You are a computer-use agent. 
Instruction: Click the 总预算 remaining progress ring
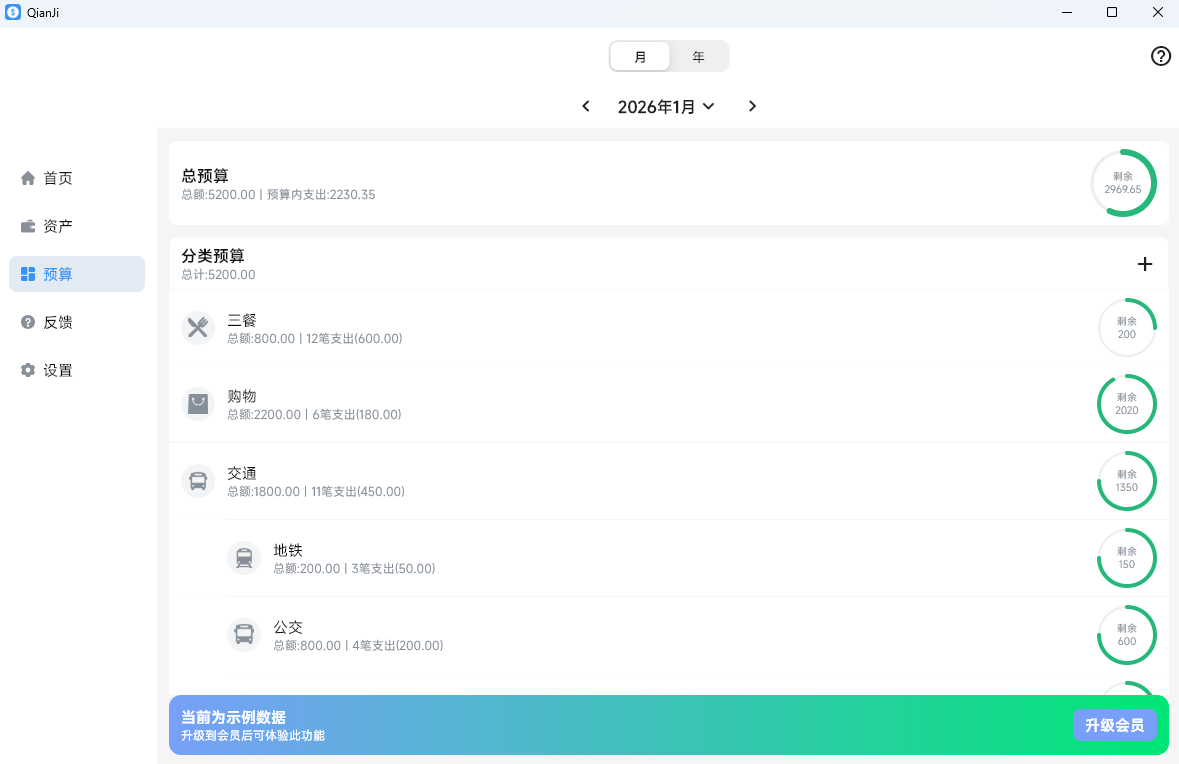click(1122, 183)
